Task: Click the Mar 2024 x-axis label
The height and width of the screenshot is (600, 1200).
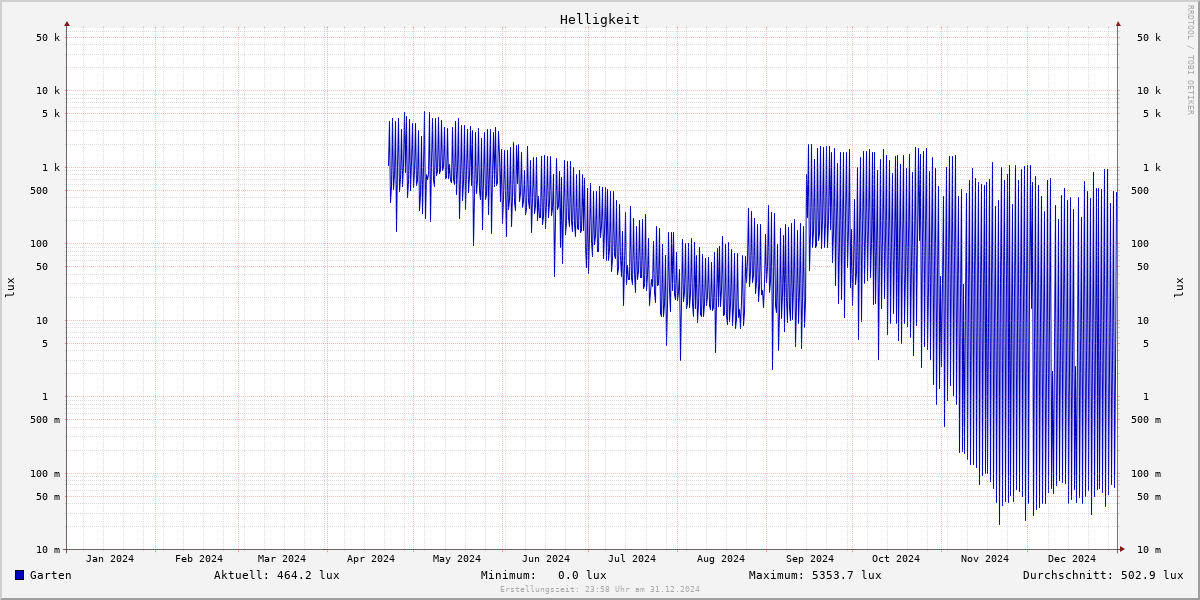Action: click(x=282, y=559)
